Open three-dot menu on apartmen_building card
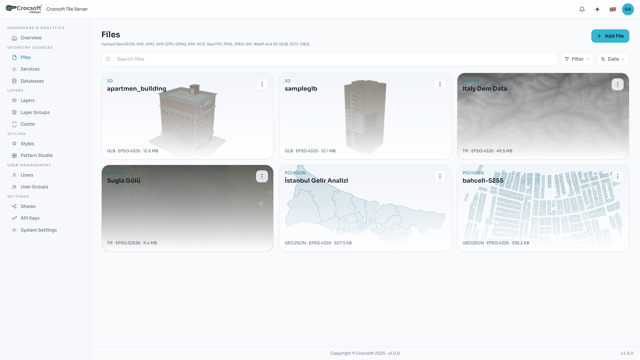This screenshot has width=640, height=360. 262,84
